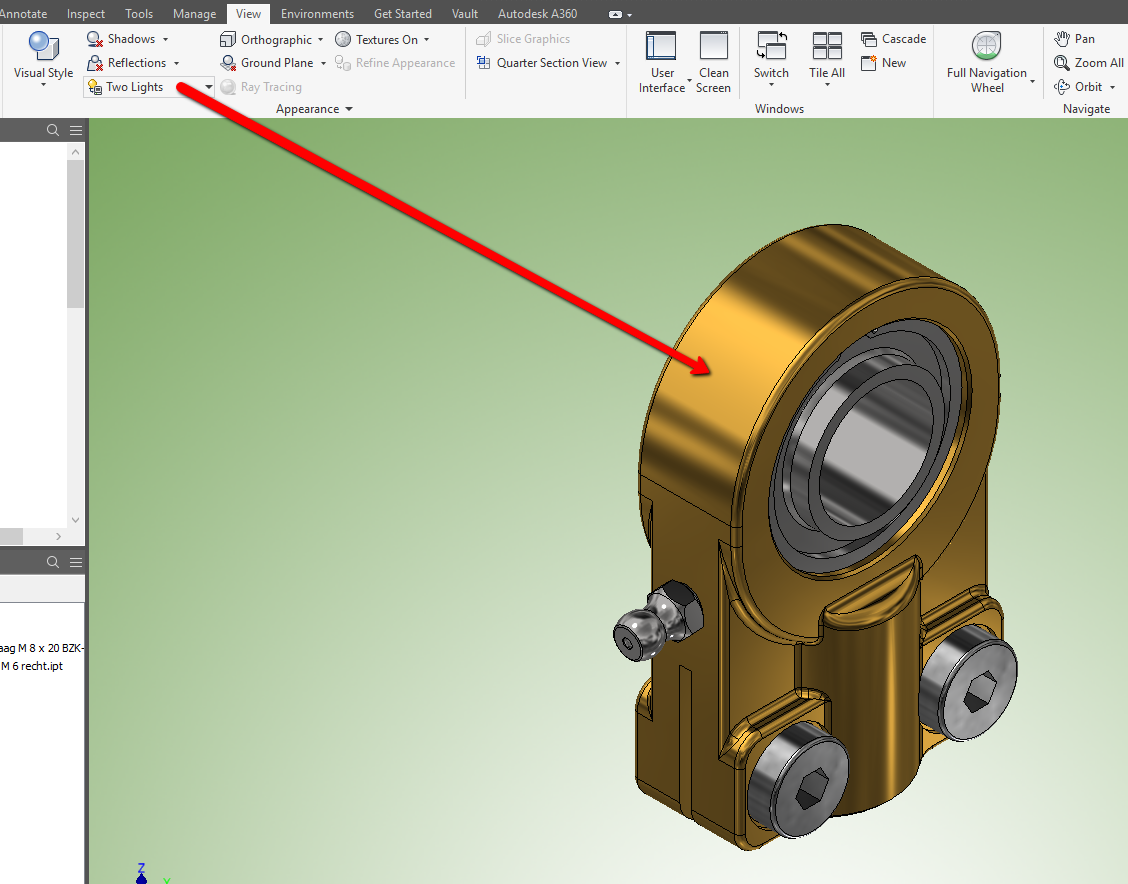Open a New window
This screenshot has width=1128, height=884.
pos(884,62)
